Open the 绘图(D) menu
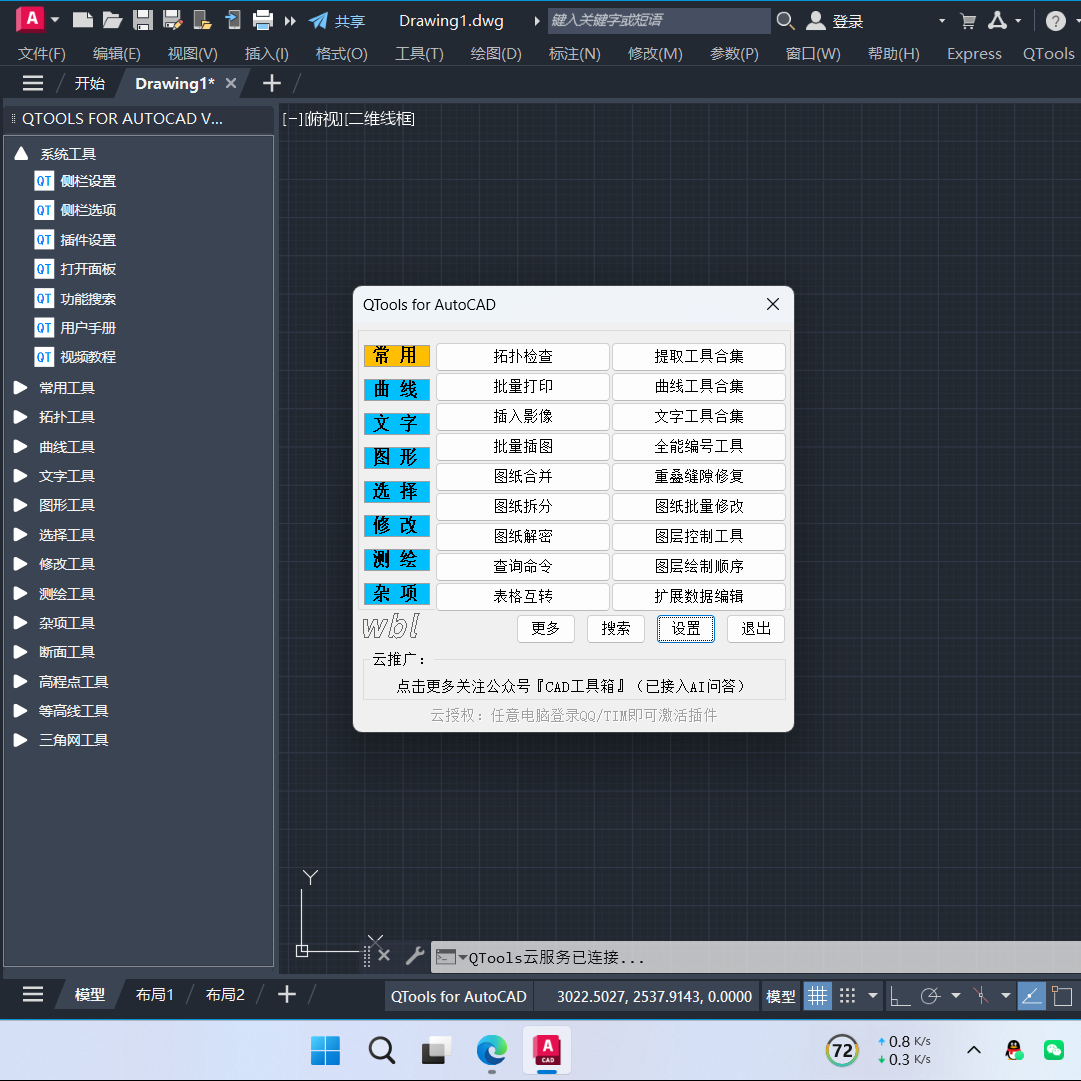 (496, 54)
